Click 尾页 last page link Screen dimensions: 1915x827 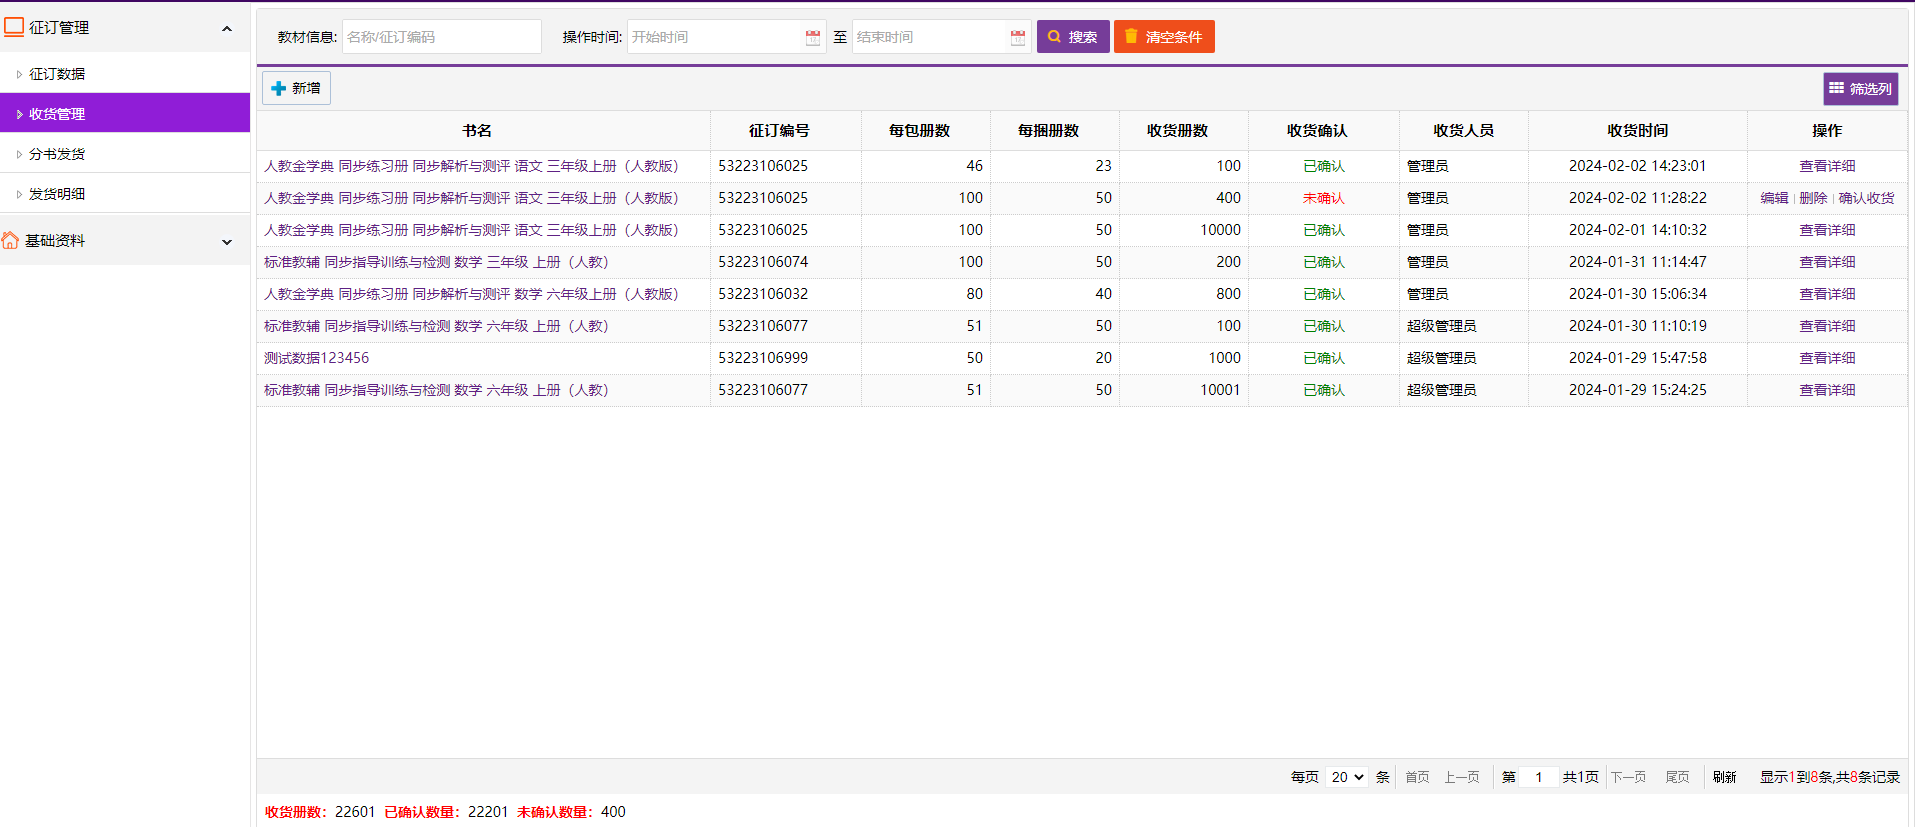point(1677,777)
